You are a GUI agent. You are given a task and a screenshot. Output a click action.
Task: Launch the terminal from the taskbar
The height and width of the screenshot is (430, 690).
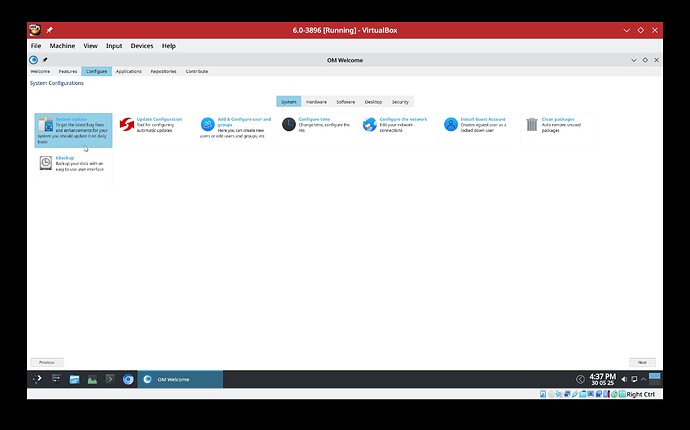(110, 379)
